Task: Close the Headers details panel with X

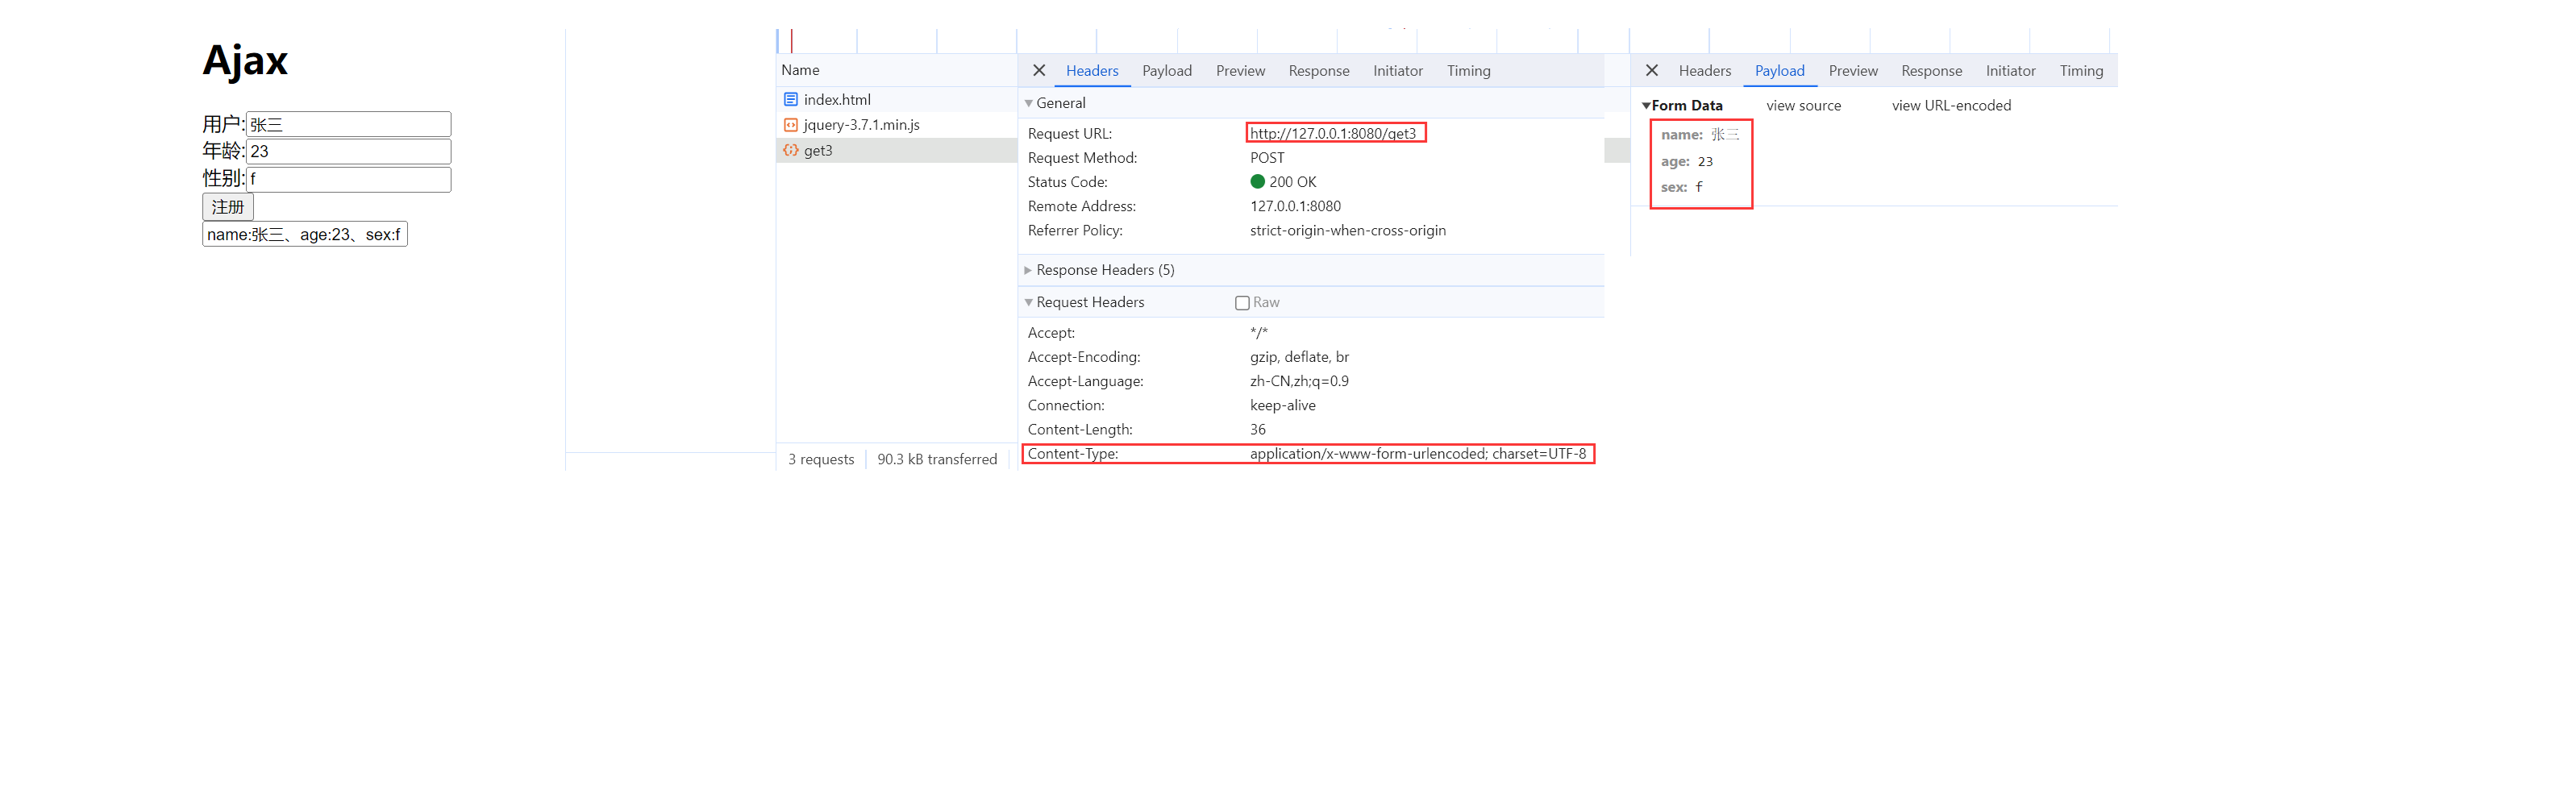Action: pyautogui.click(x=1038, y=70)
